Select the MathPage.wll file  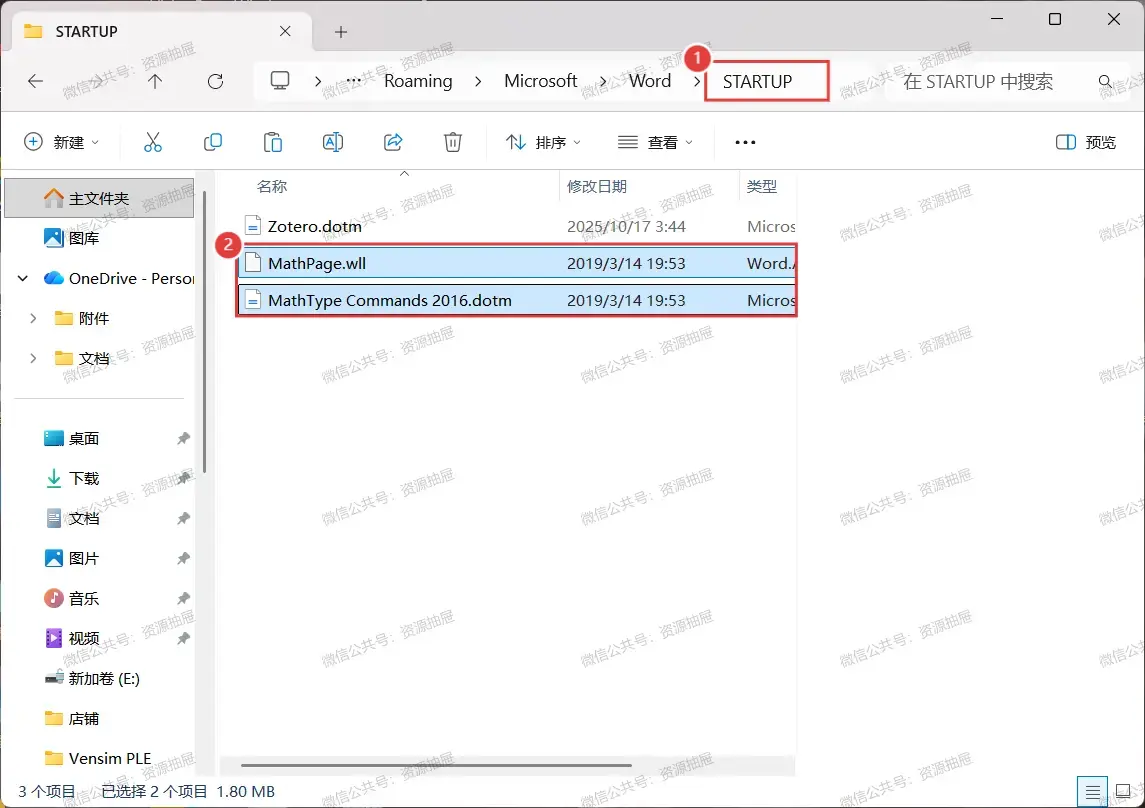tap(517, 263)
